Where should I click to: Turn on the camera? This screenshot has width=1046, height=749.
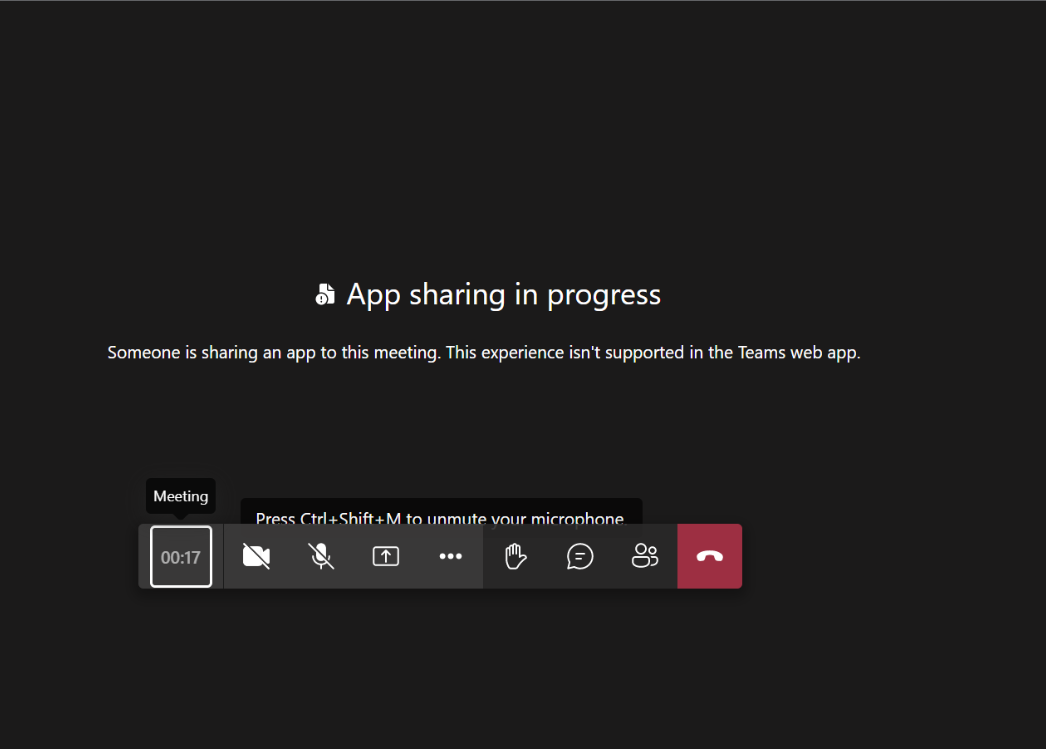pyautogui.click(x=256, y=556)
